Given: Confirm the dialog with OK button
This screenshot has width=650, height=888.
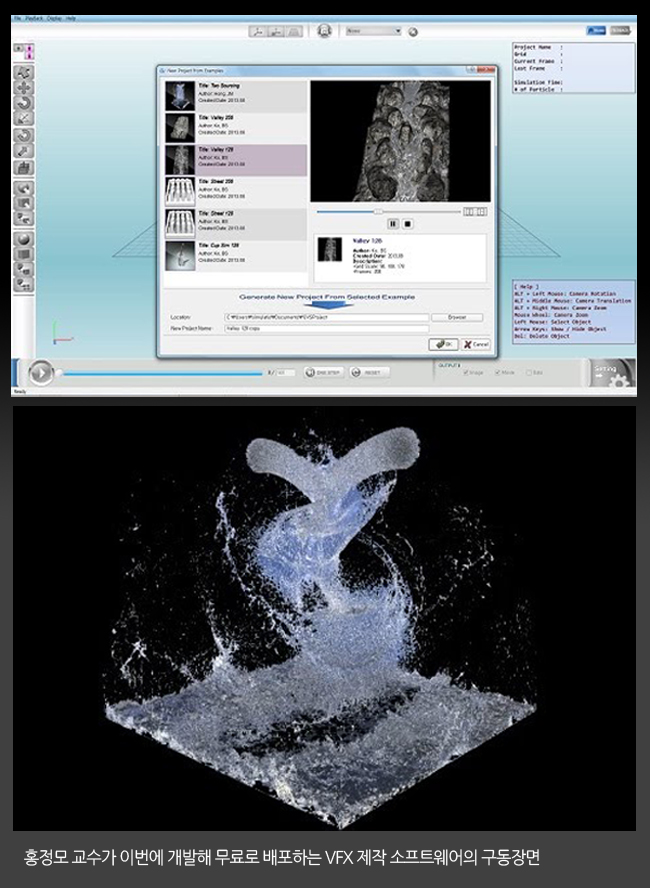Looking at the screenshot, I should click(443, 344).
